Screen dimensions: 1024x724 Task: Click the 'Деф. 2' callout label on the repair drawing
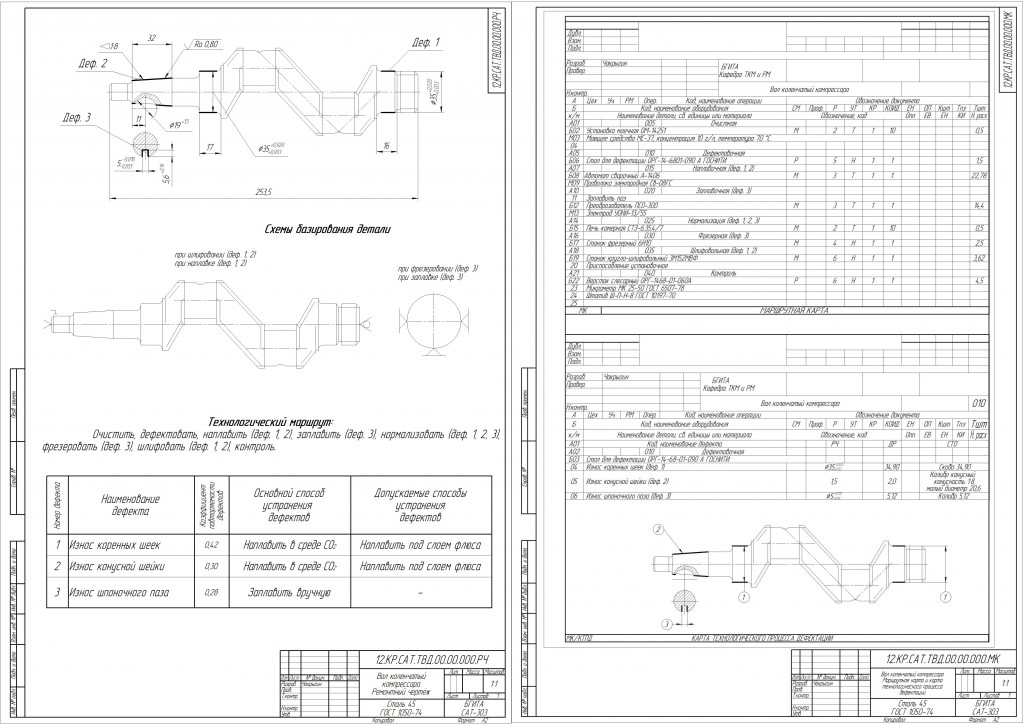[93, 64]
